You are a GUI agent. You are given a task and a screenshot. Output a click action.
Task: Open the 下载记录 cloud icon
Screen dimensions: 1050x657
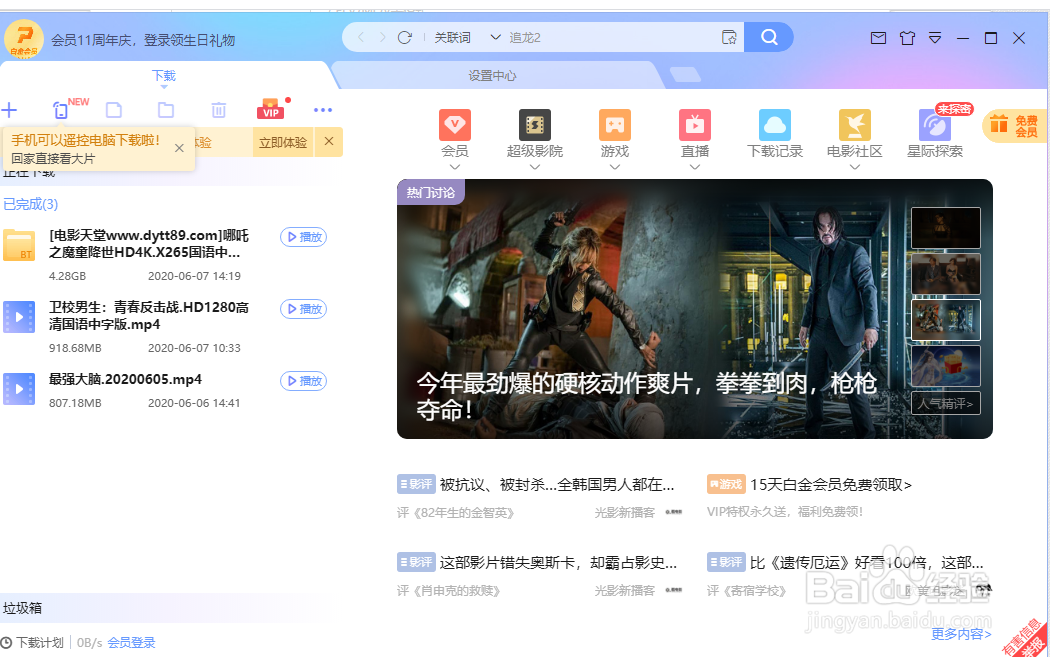coord(775,125)
